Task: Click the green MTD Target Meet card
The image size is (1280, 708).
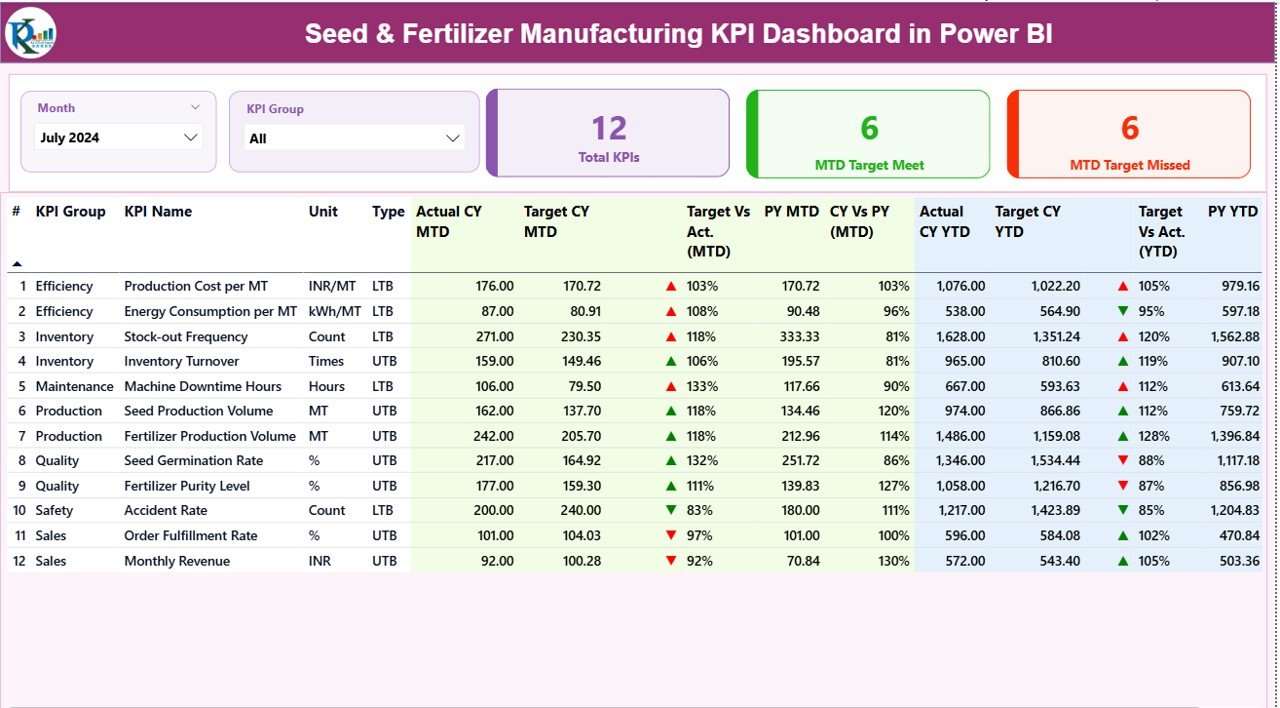Action: (x=866, y=133)
